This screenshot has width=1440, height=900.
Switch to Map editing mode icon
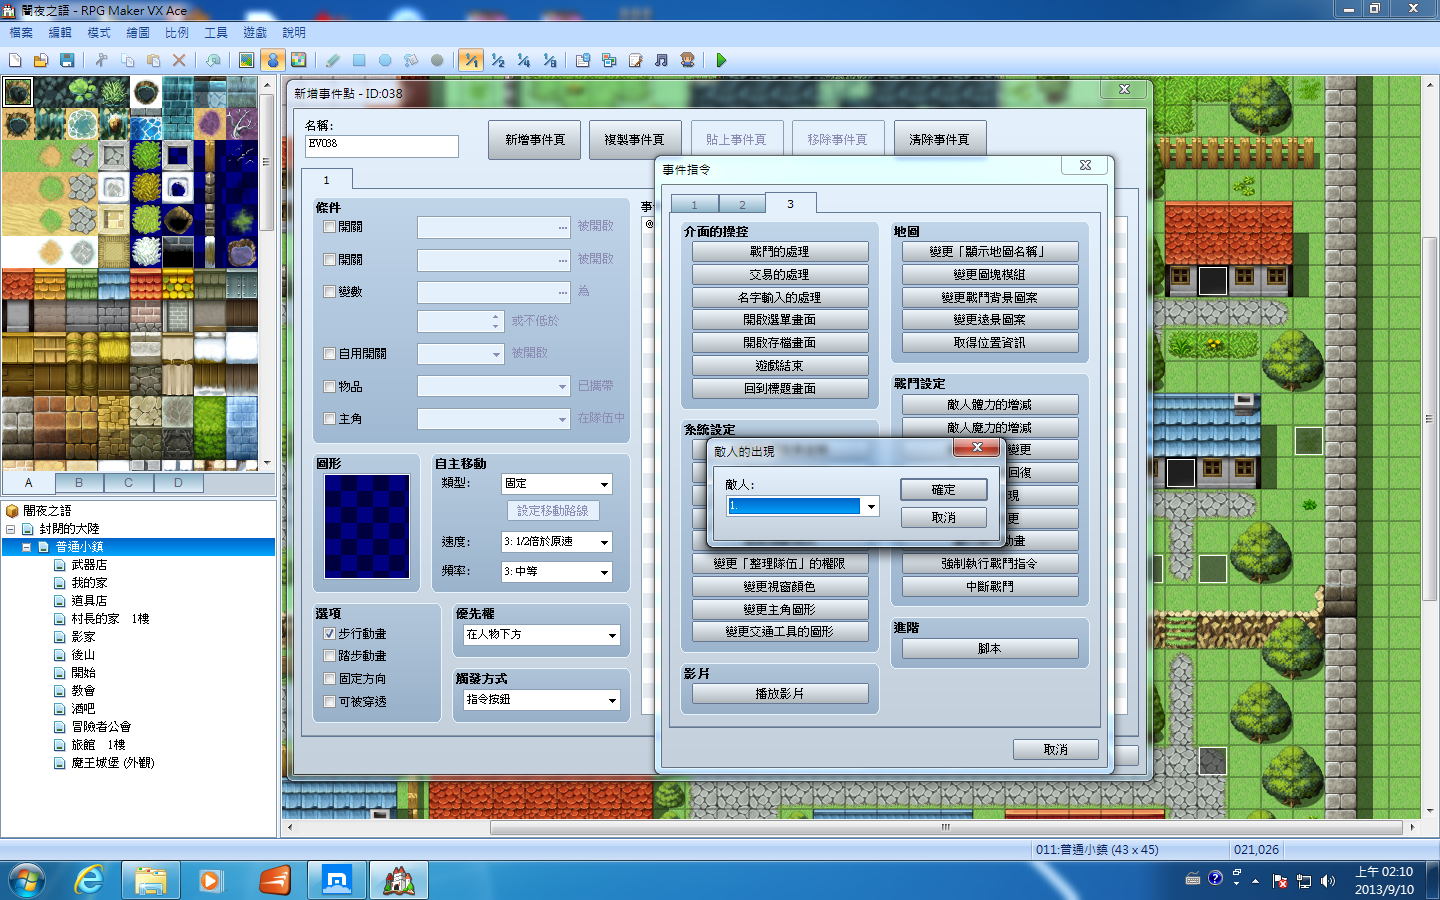tap(246, 60)
